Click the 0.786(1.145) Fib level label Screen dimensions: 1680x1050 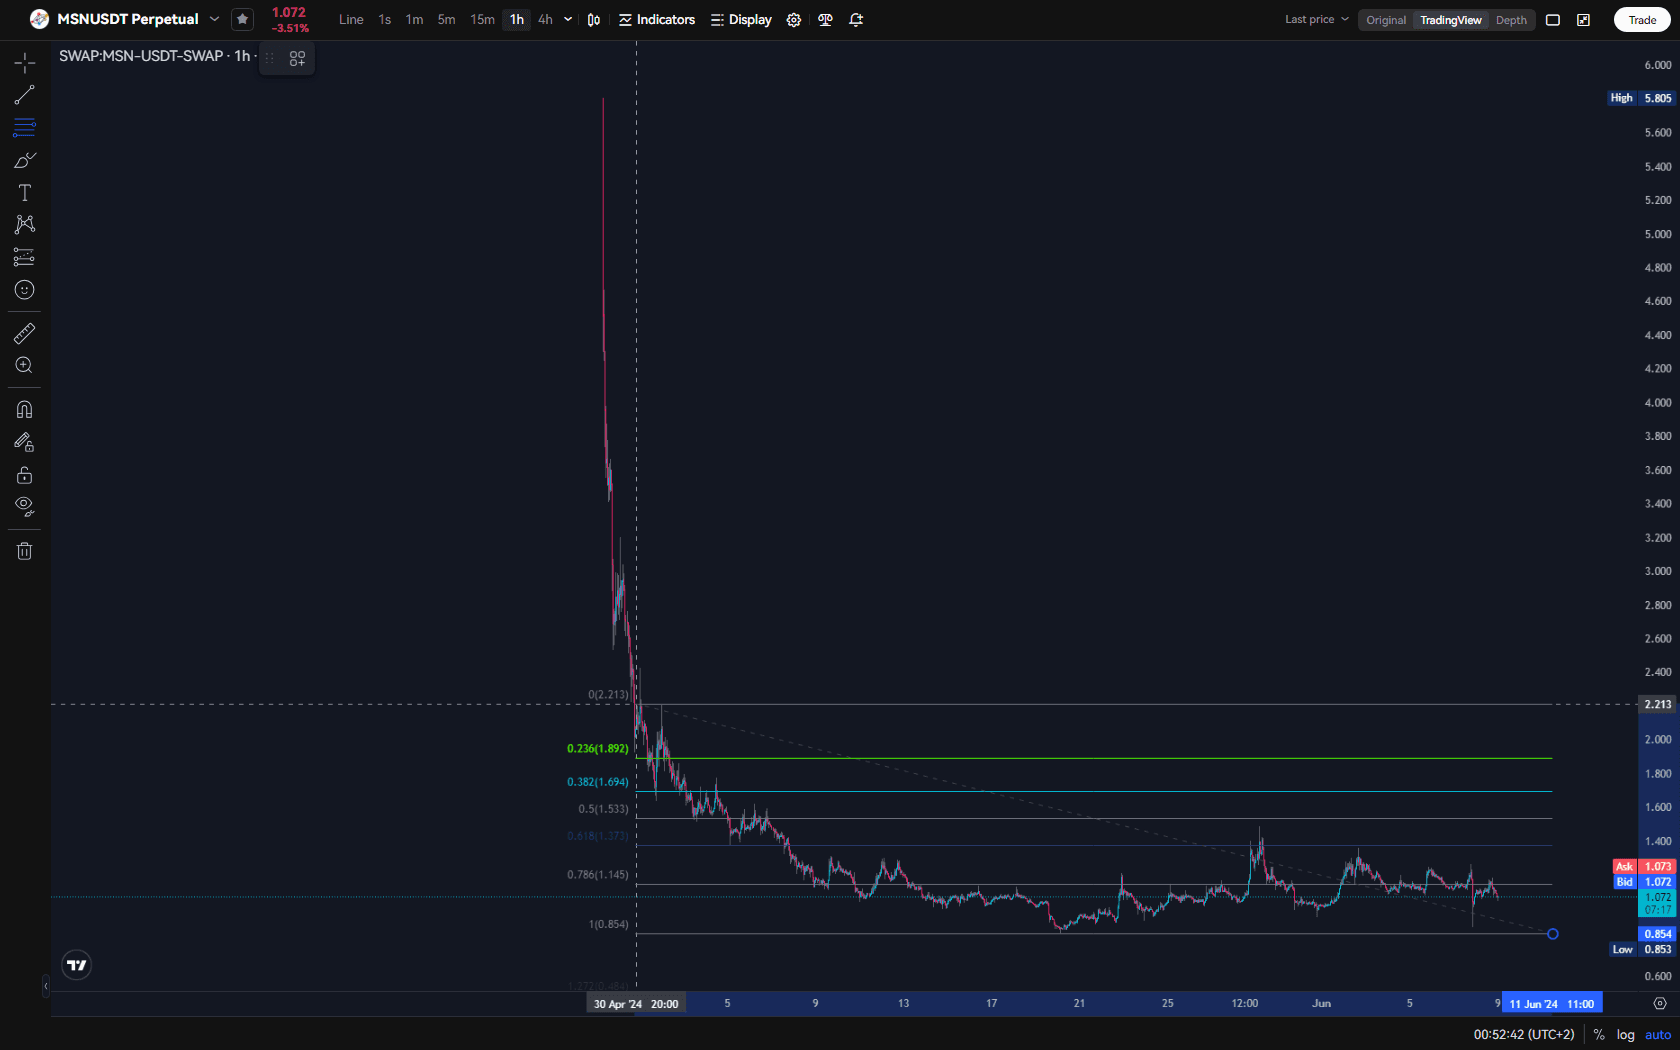pos(598,875)
